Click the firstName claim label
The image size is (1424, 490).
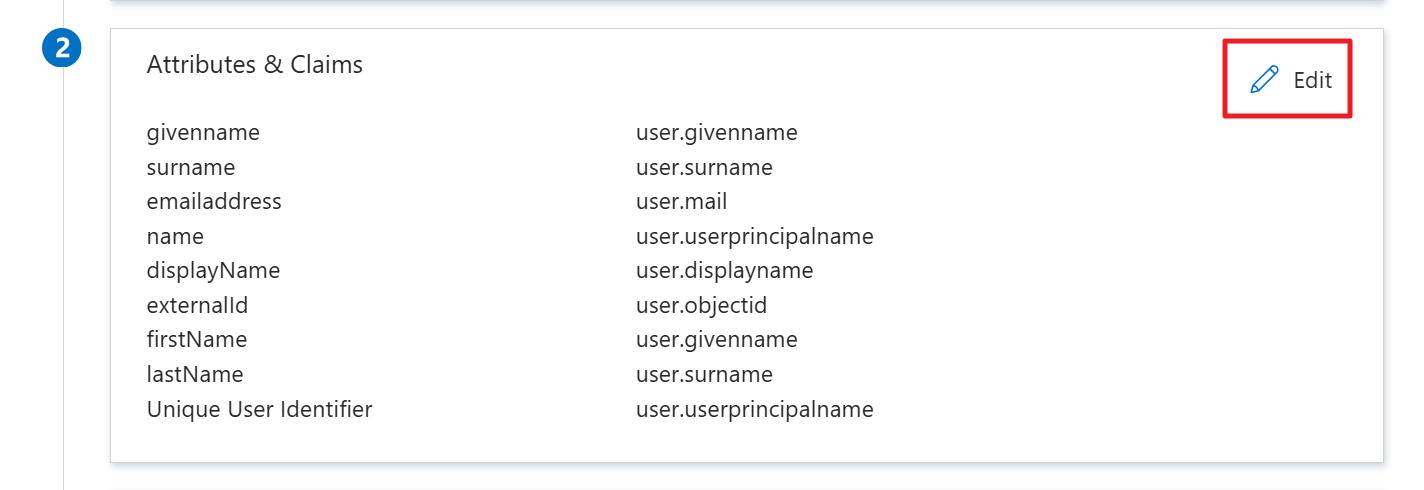point(197,340)
